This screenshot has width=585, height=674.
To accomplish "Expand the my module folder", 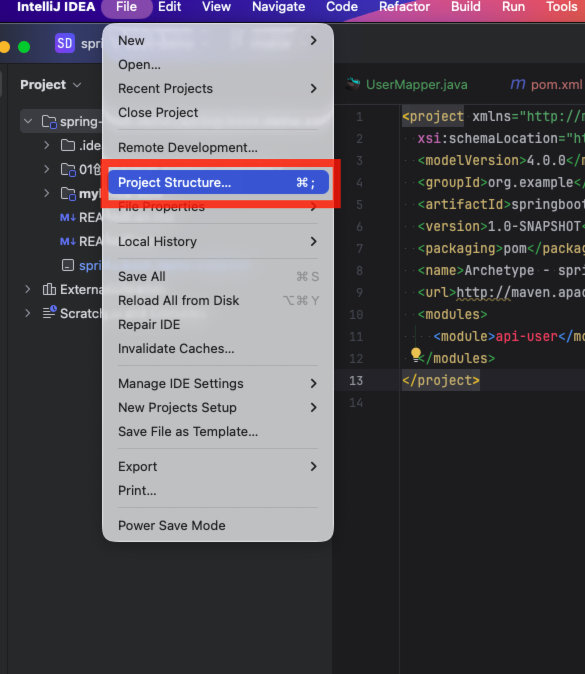I will coord(46,194).
